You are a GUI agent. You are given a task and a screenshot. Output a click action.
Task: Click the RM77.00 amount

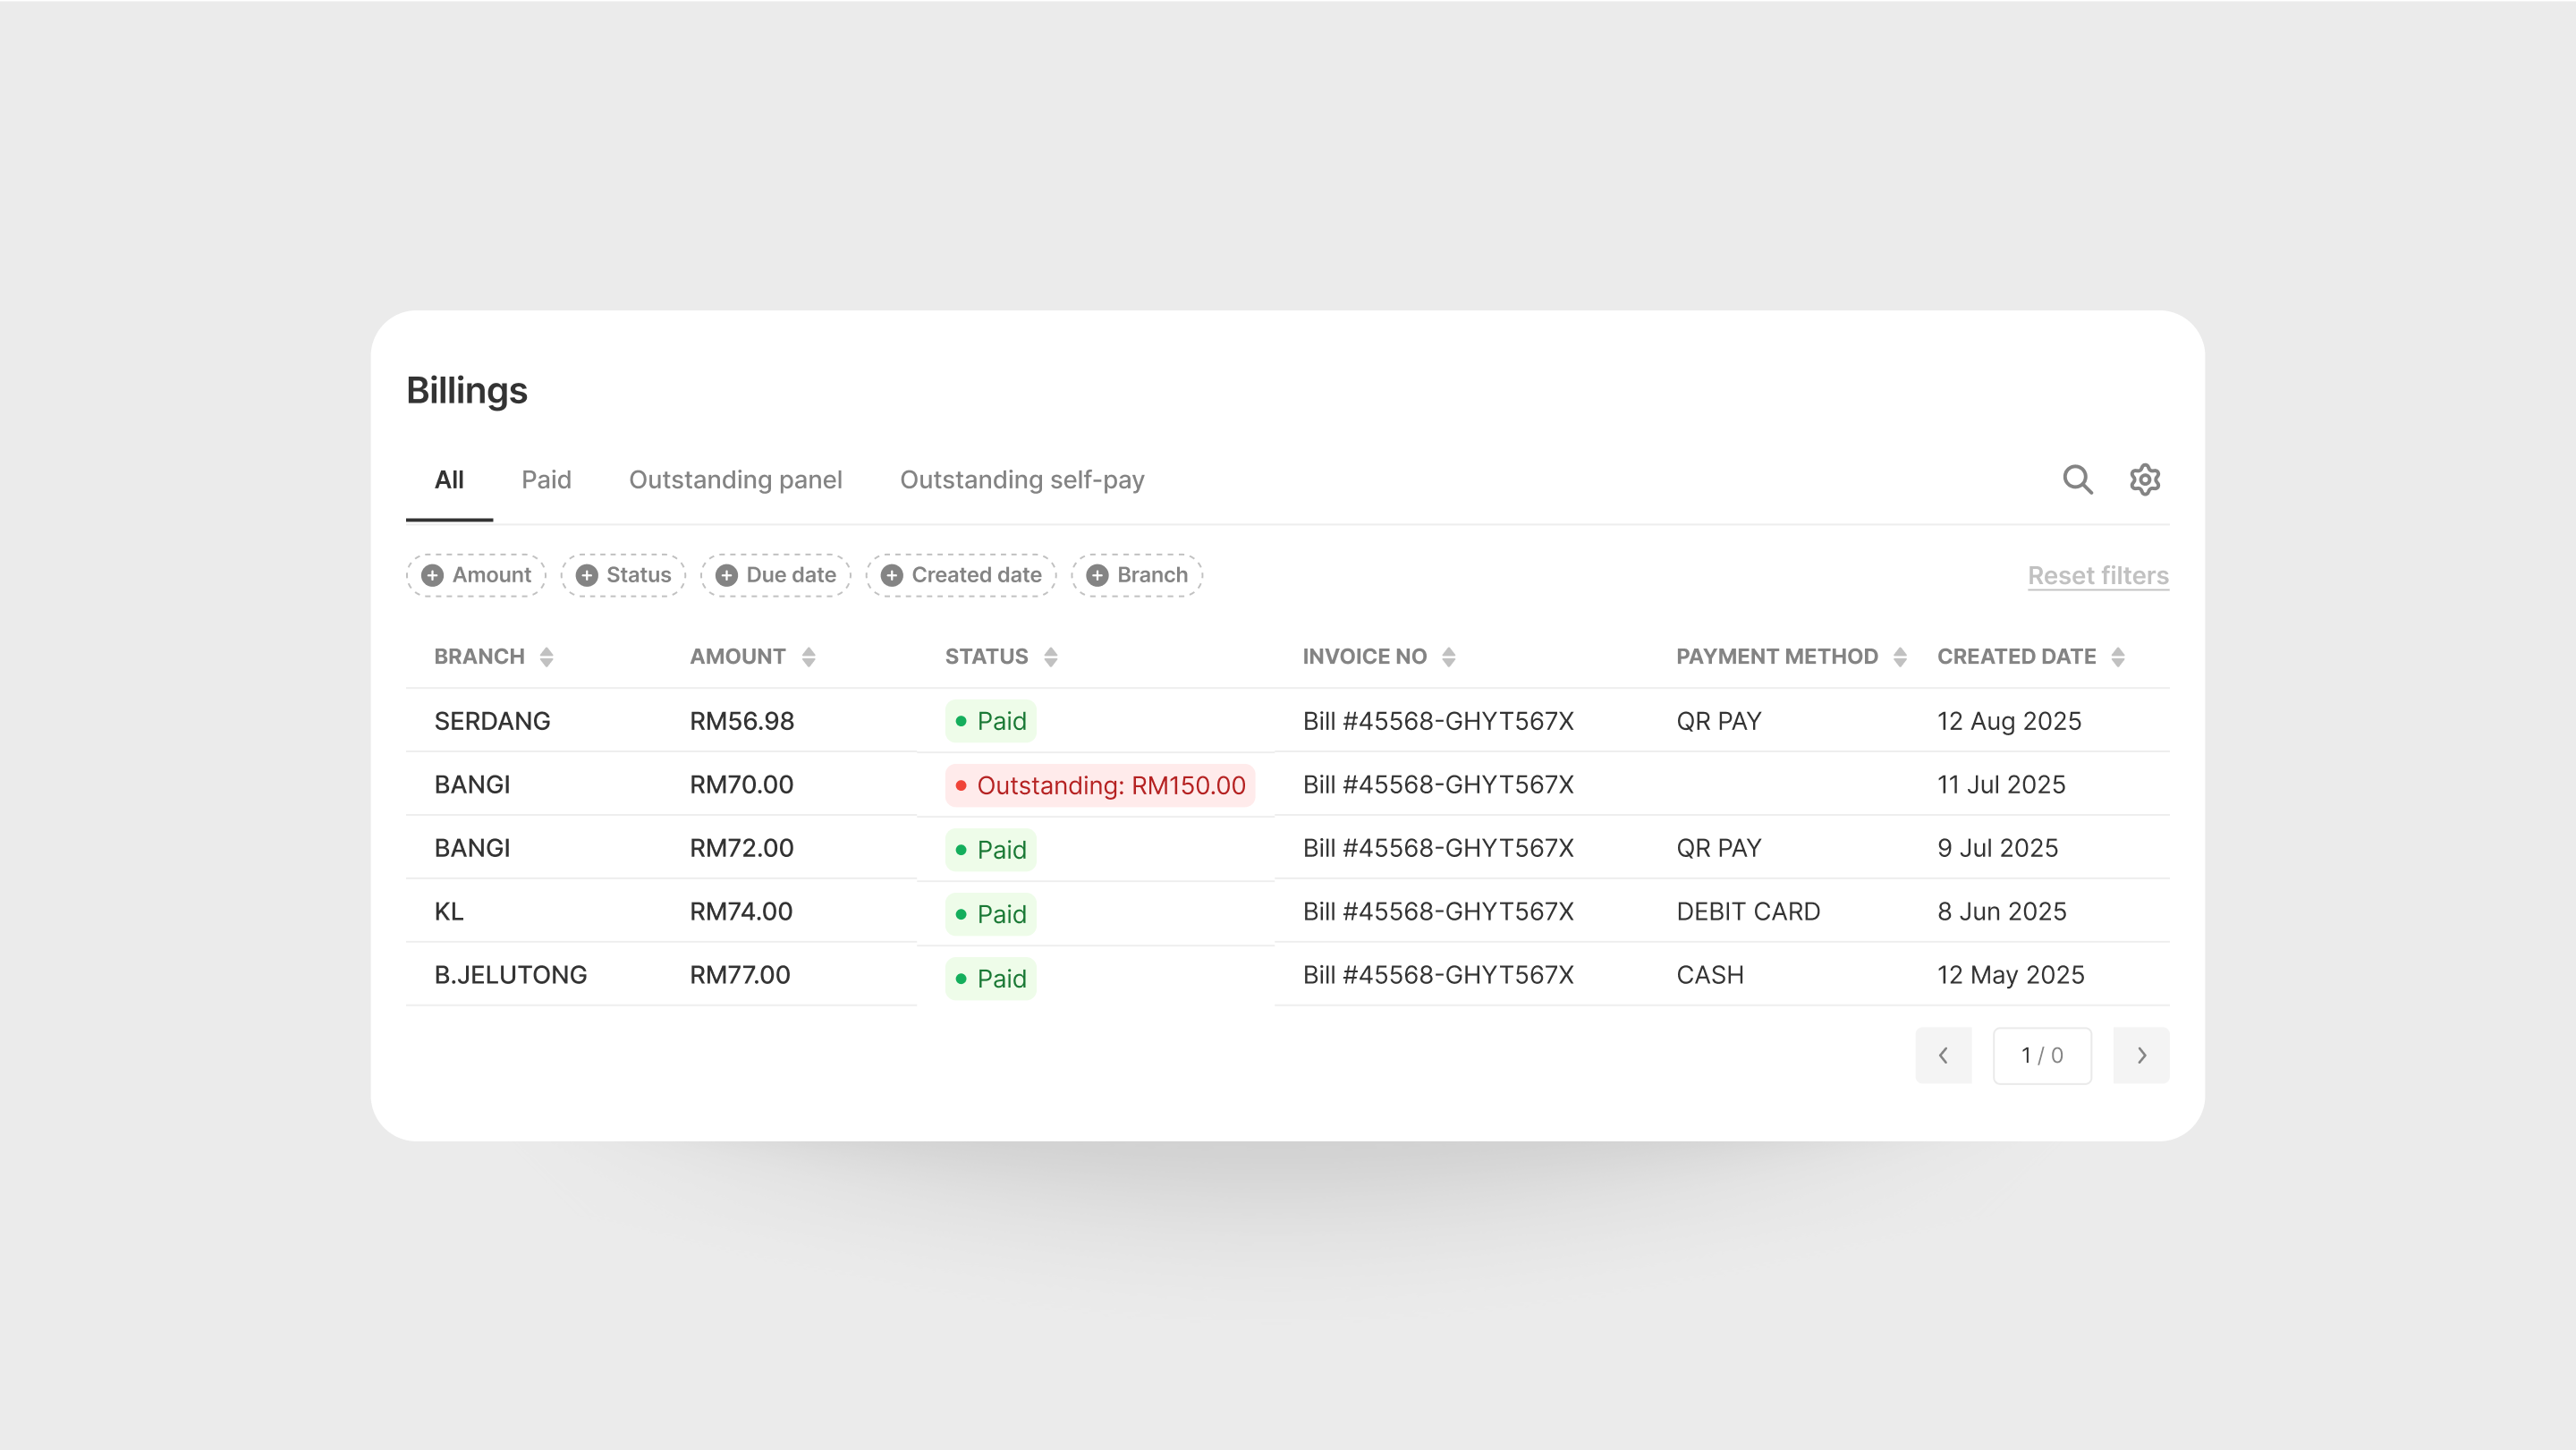(740, 975)
